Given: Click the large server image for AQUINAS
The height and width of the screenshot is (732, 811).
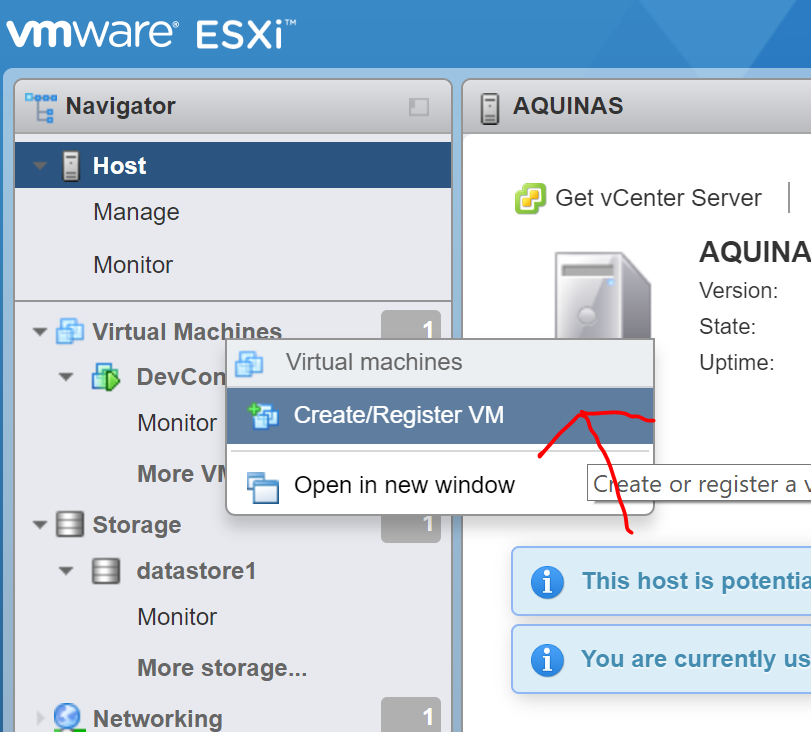Looking at the screenshot, I should click(x=603, y=295).
